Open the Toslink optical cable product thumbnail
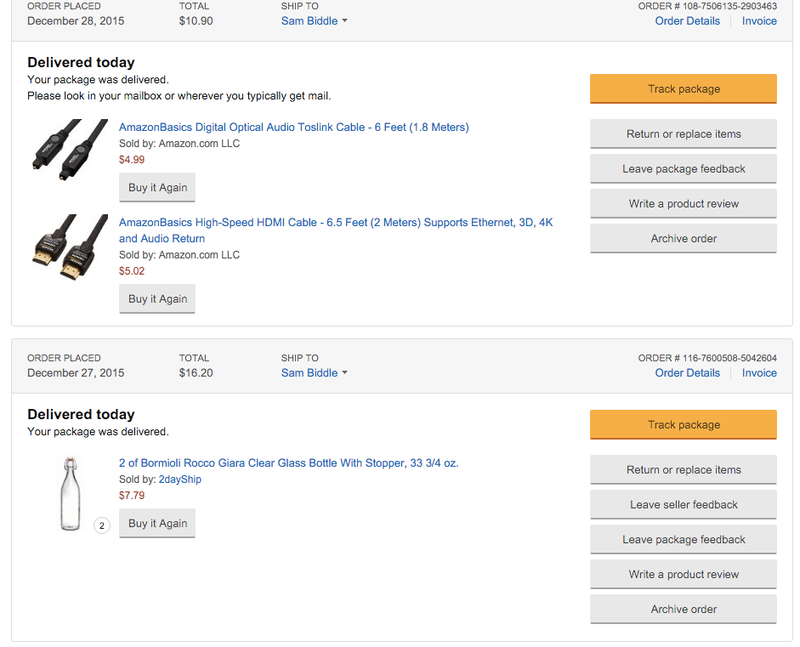 click(x=68, y=149)
